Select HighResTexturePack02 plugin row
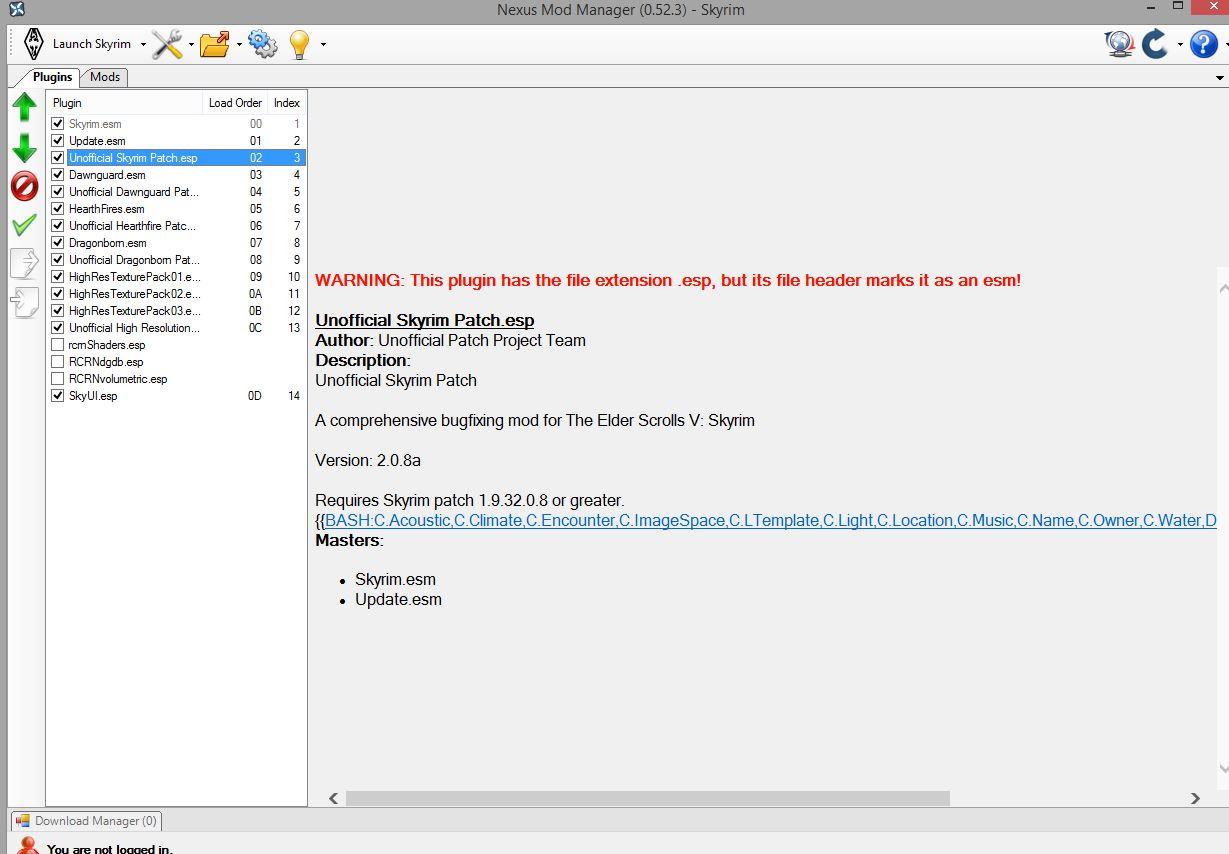This screenshot has width=1229, height=854. pos(177,294)
